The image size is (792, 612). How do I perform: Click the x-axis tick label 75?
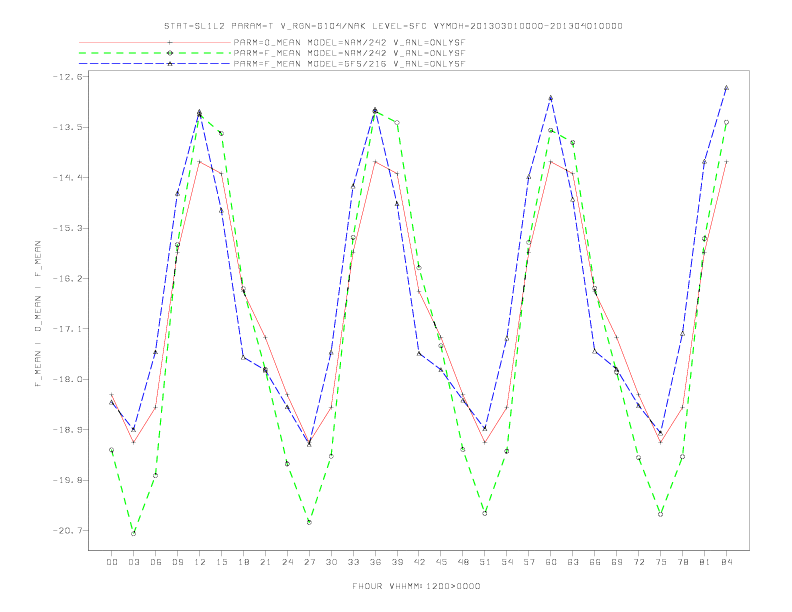tap(661, 562)
